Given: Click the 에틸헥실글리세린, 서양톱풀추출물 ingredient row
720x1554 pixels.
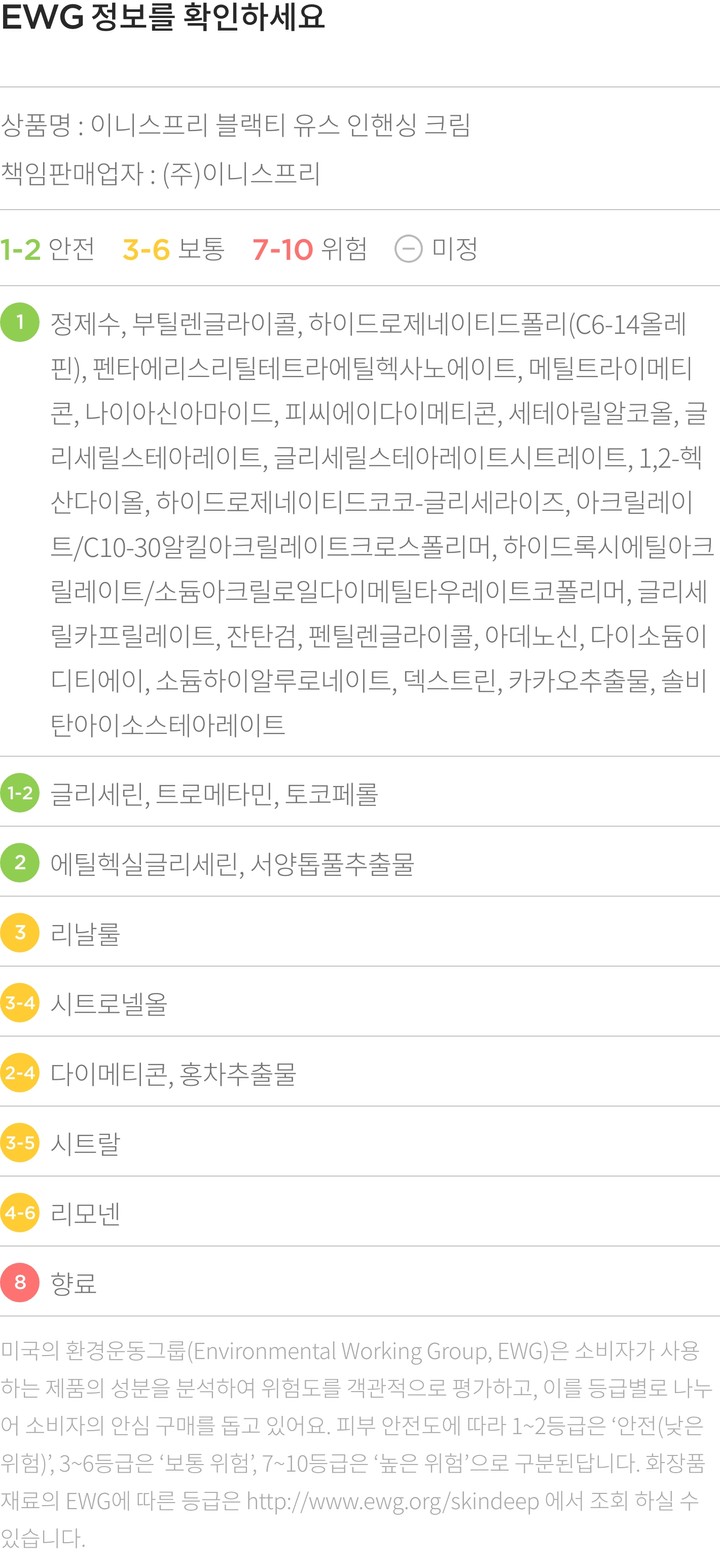Looking at the screenshot, I should [x=232, y=863].
